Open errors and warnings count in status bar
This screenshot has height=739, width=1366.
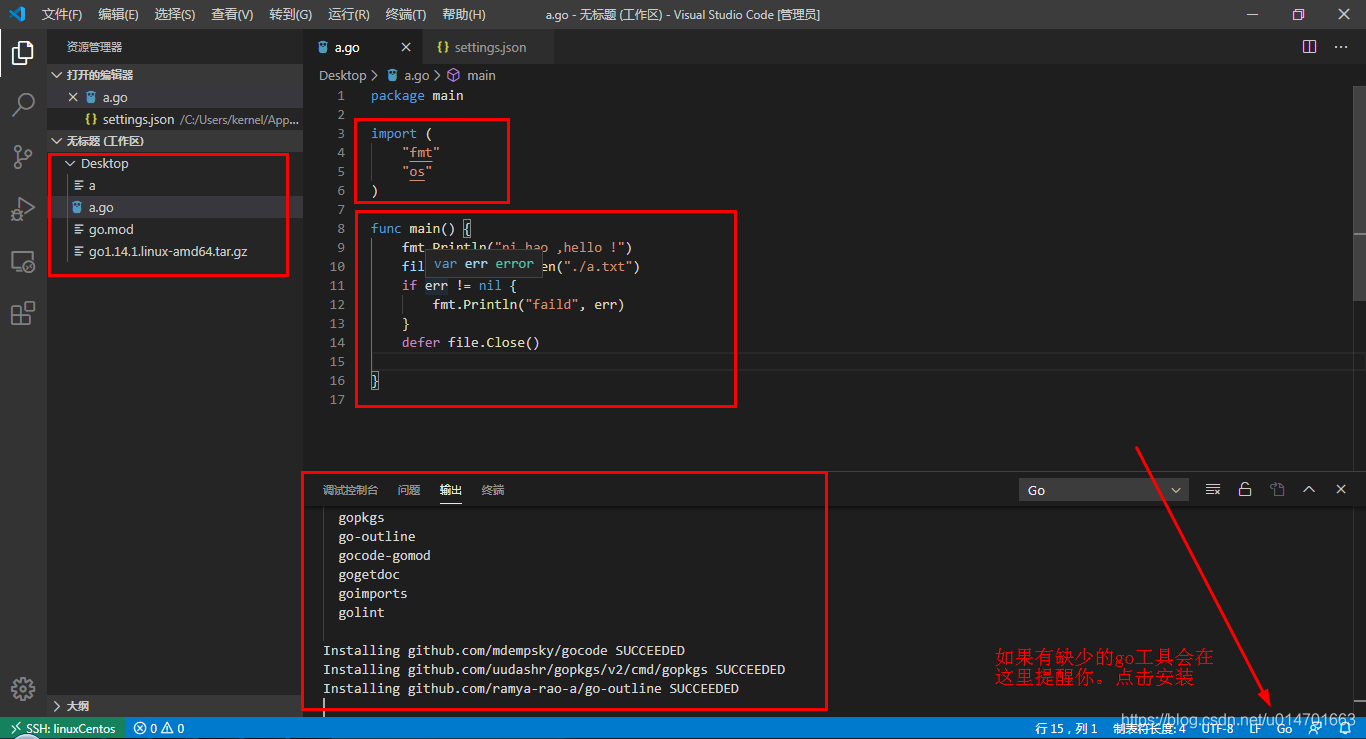tap(159, 729)
